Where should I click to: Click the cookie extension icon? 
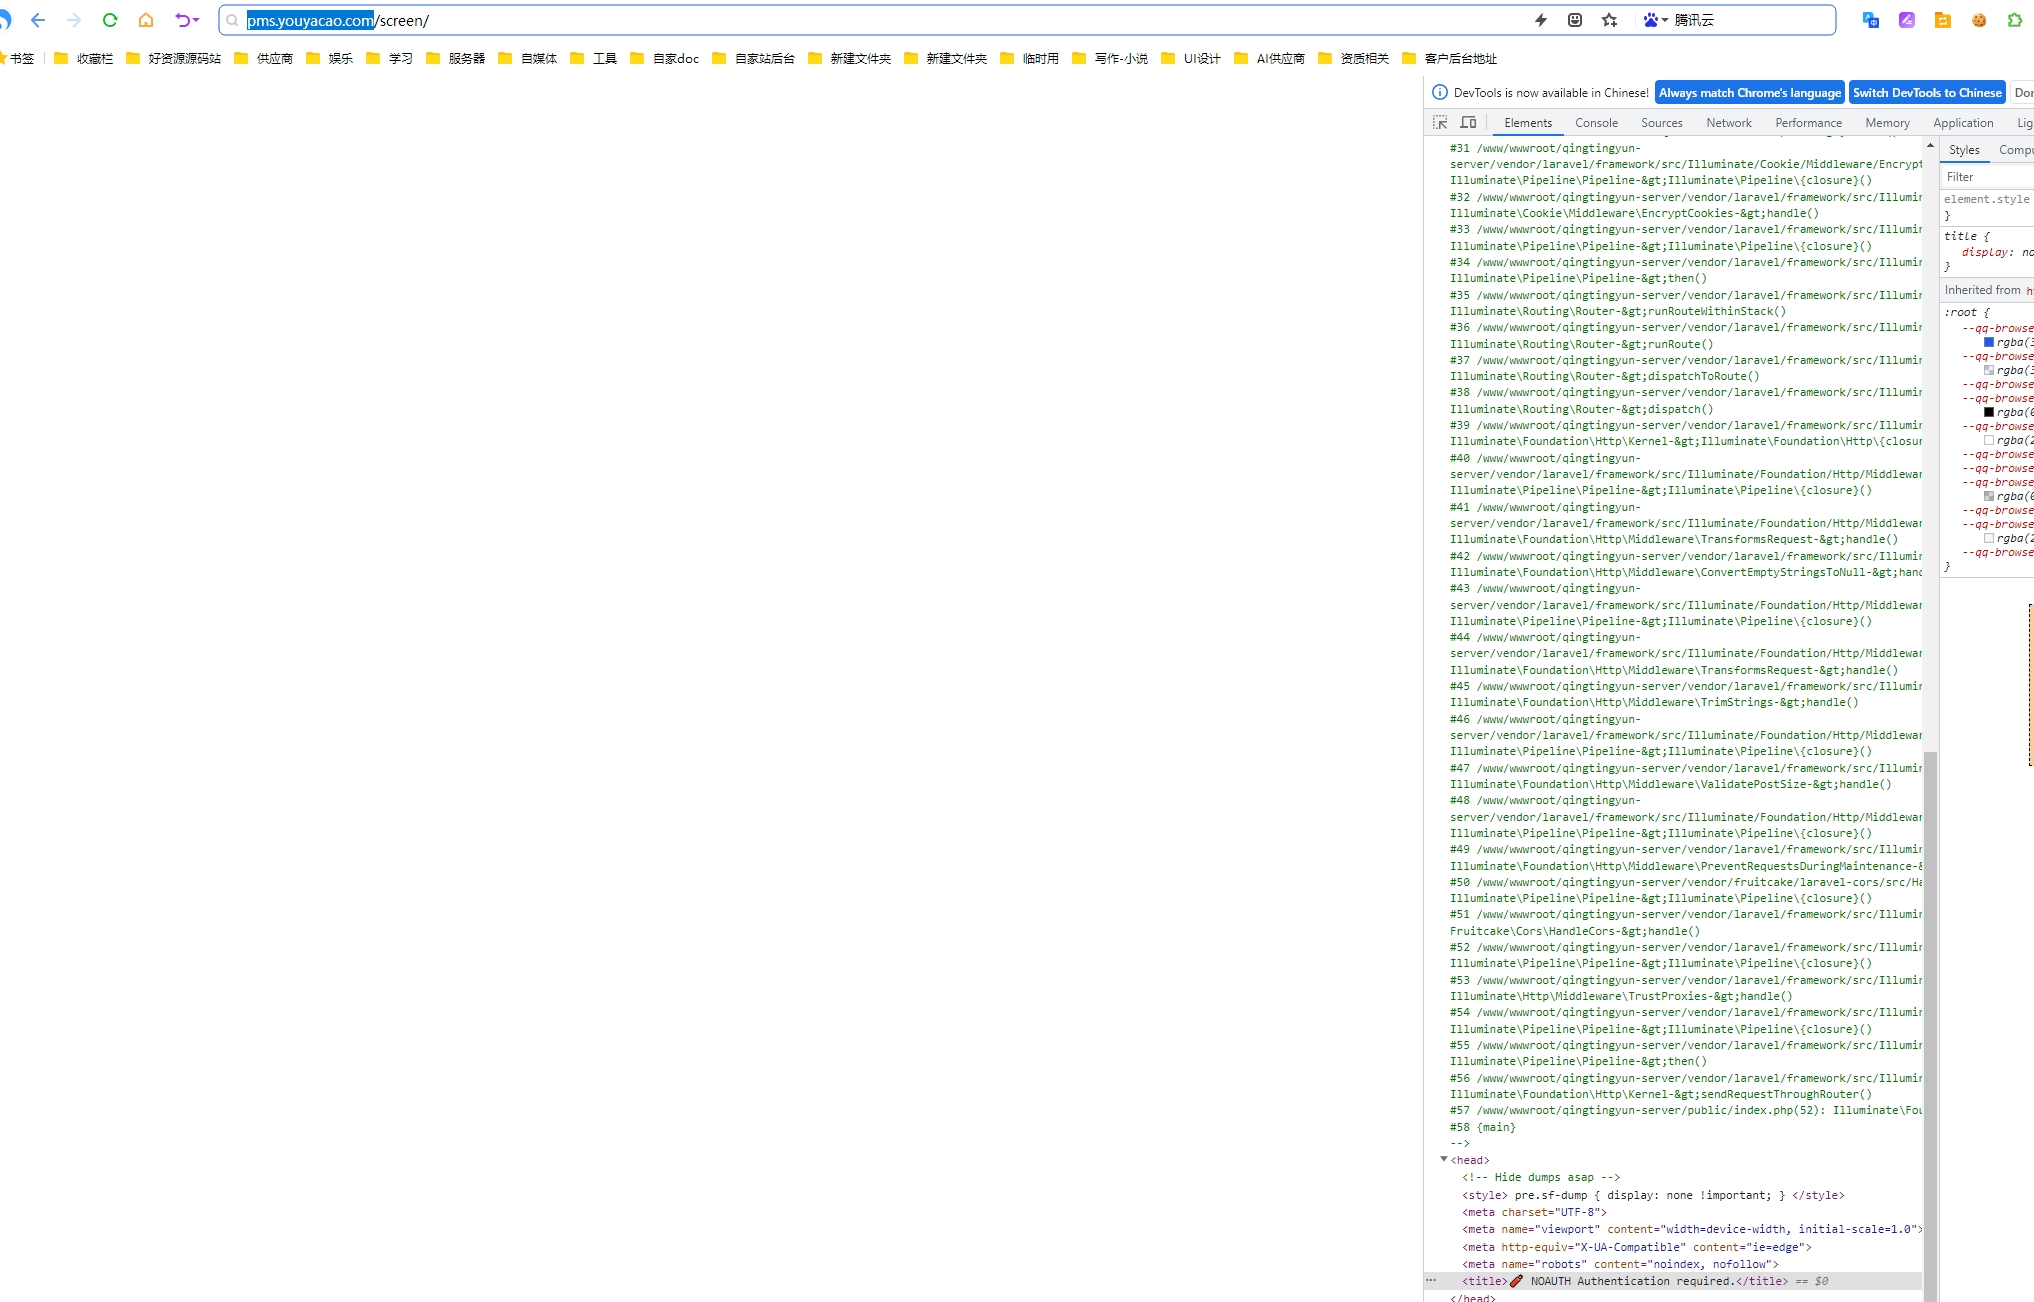1978,20
